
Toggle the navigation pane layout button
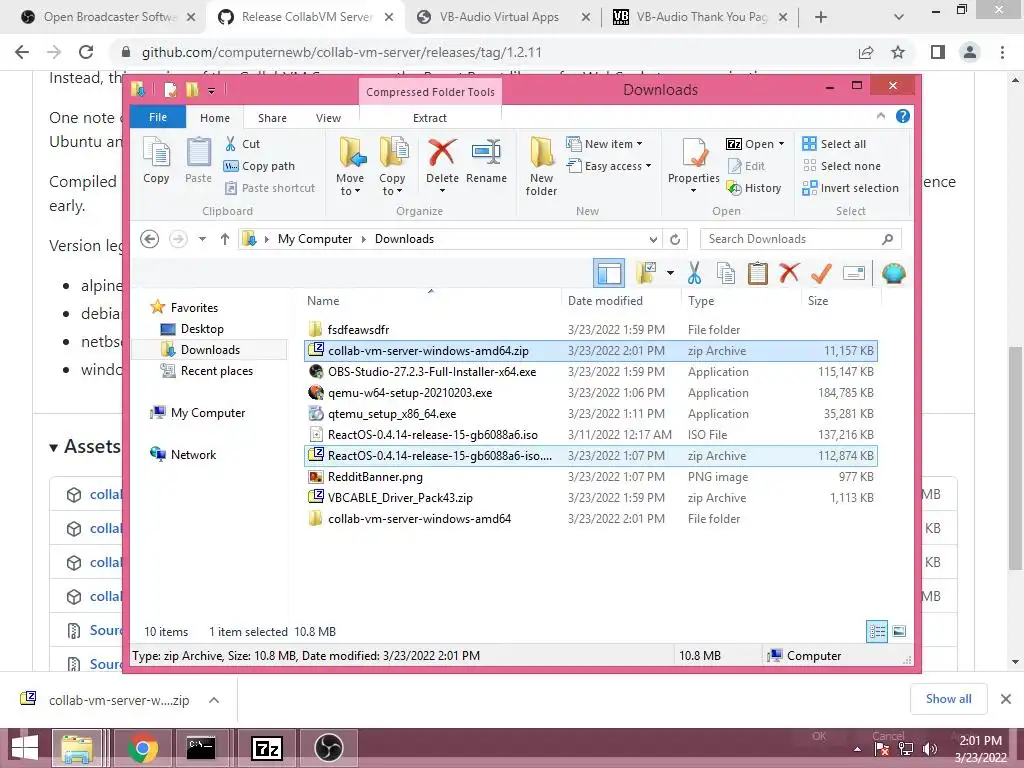[609, 273]
